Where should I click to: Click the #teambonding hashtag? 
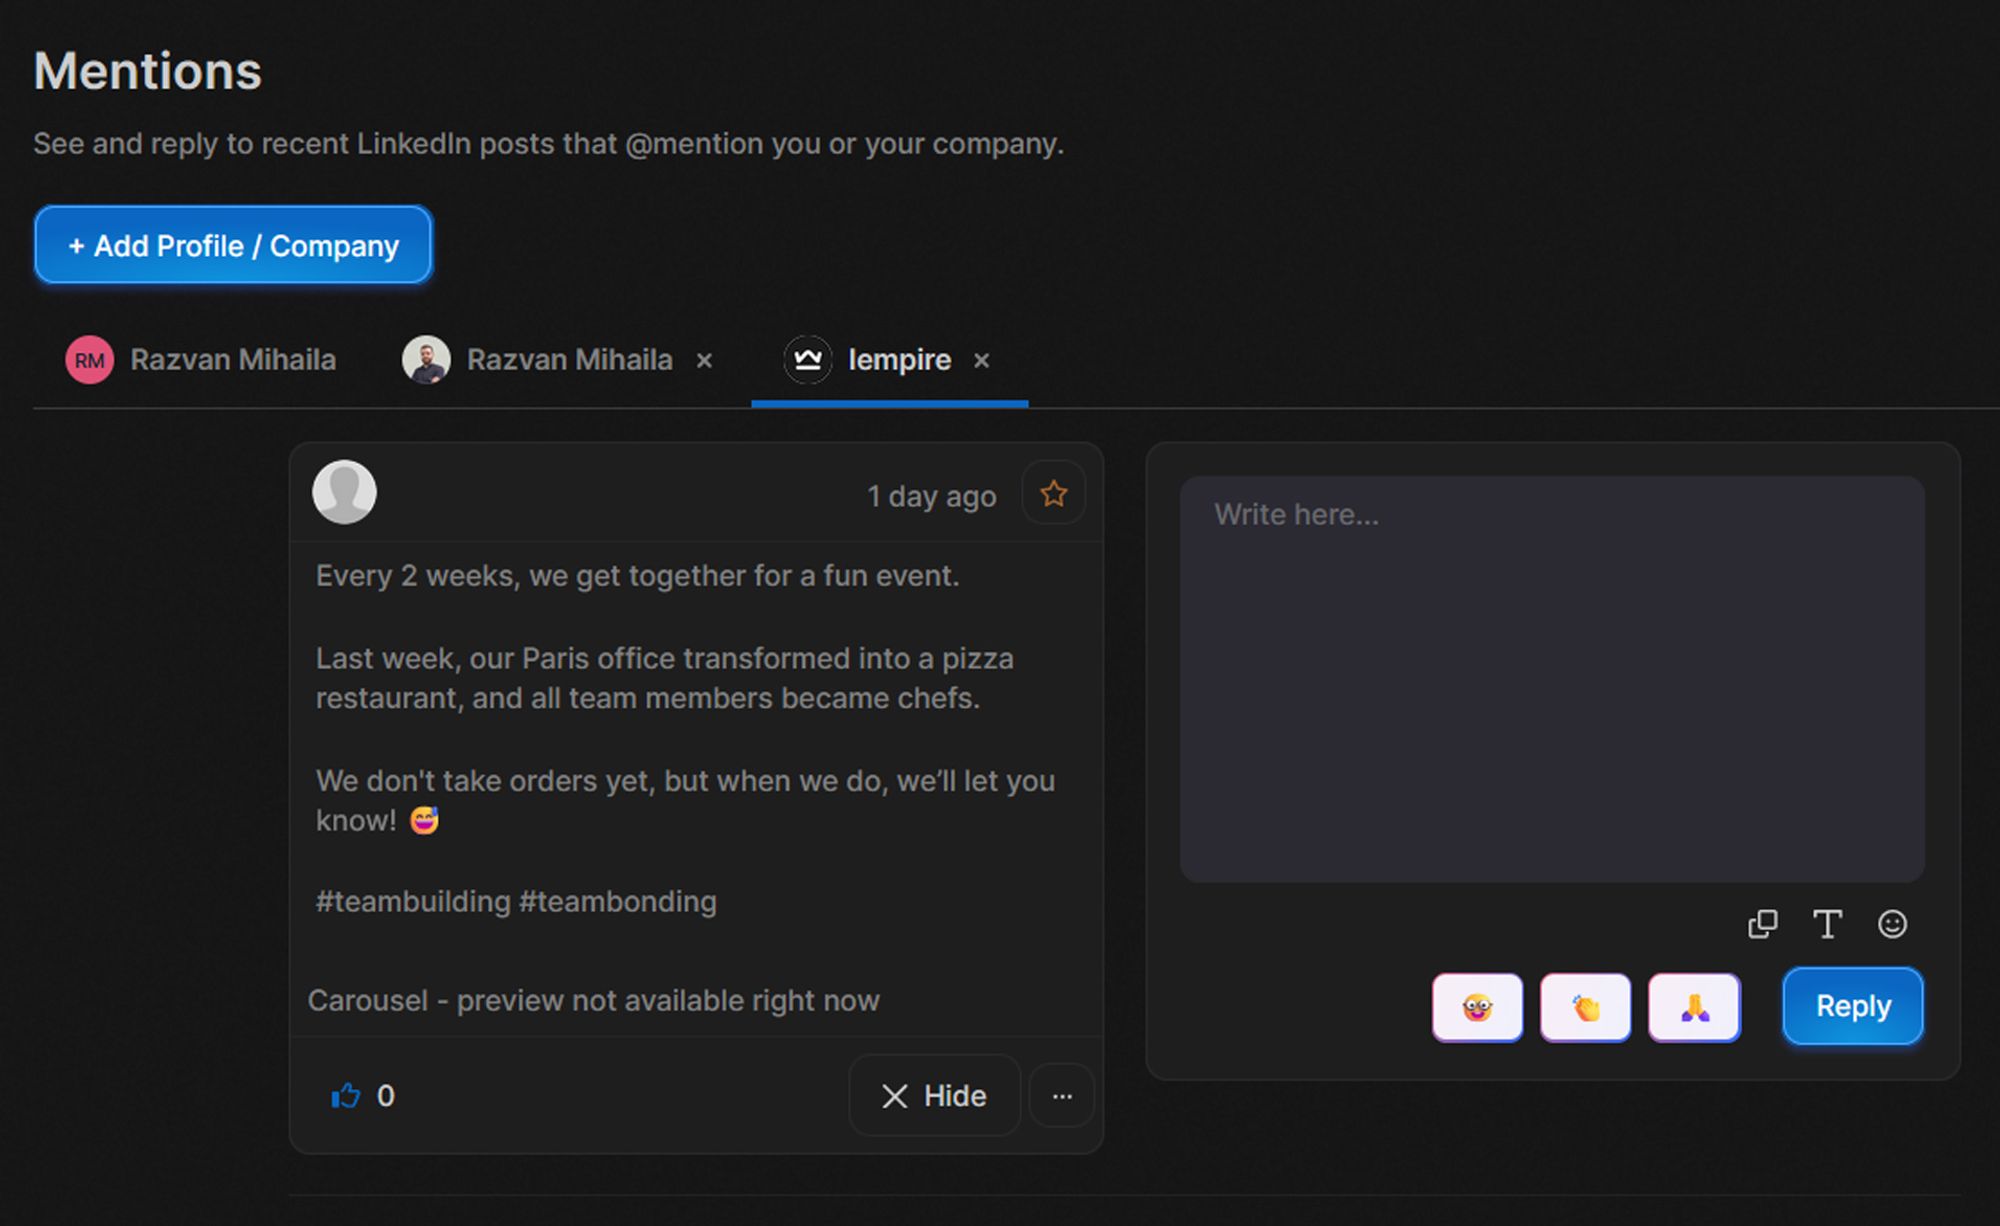click(618, 902)
